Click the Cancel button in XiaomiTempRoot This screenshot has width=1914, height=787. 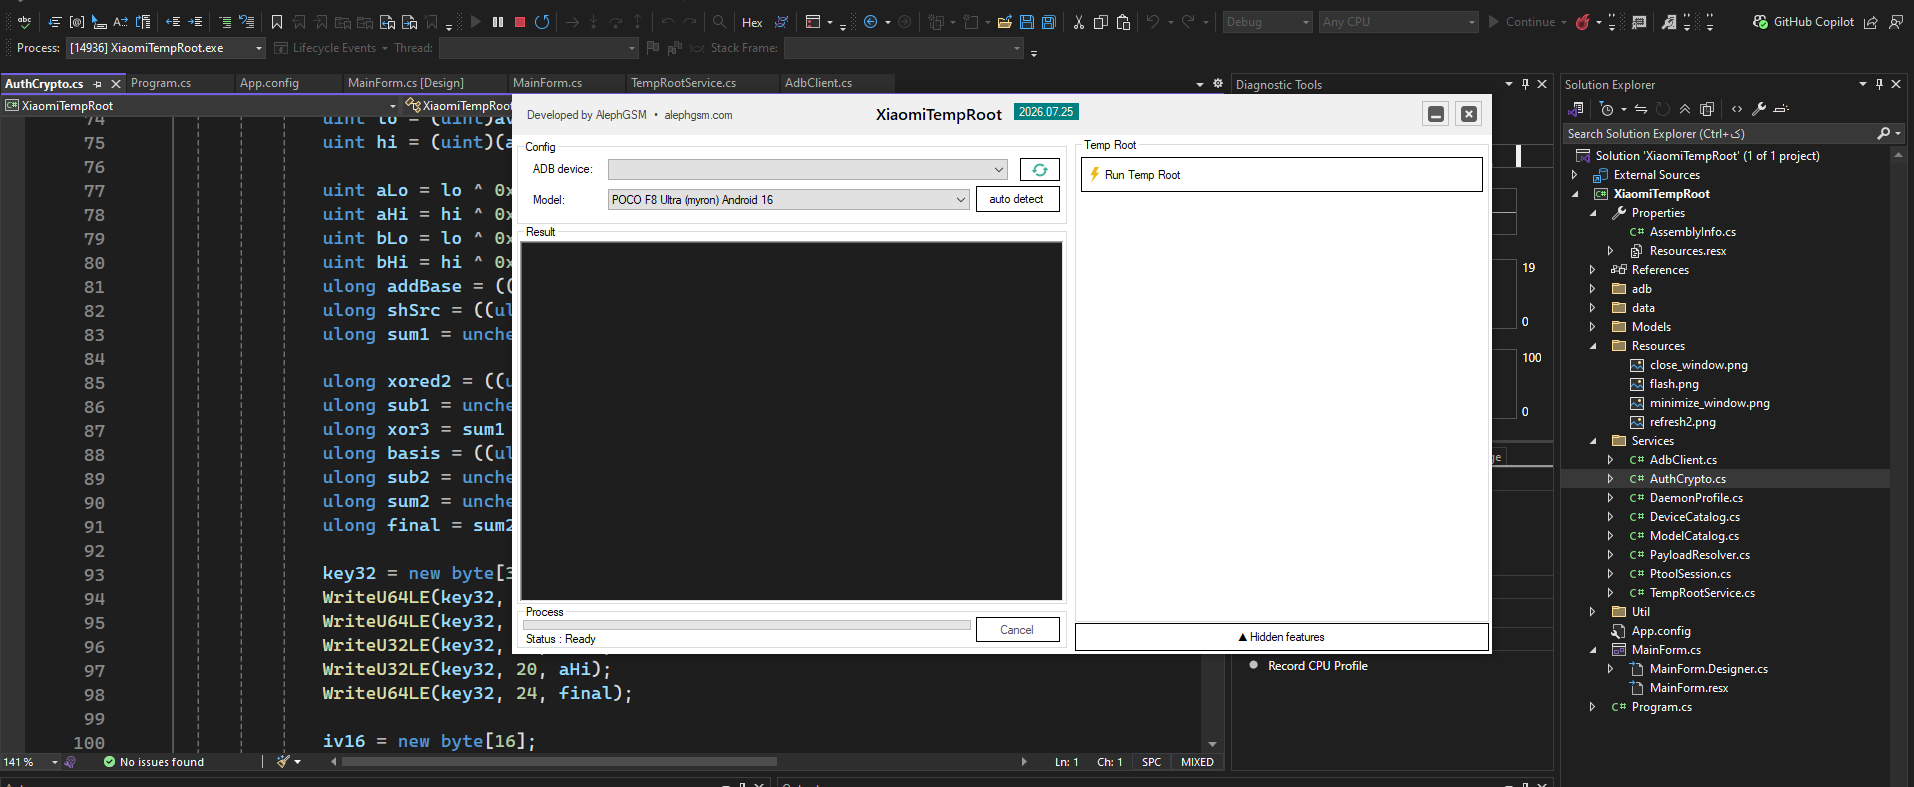(x=1017, y=630)
